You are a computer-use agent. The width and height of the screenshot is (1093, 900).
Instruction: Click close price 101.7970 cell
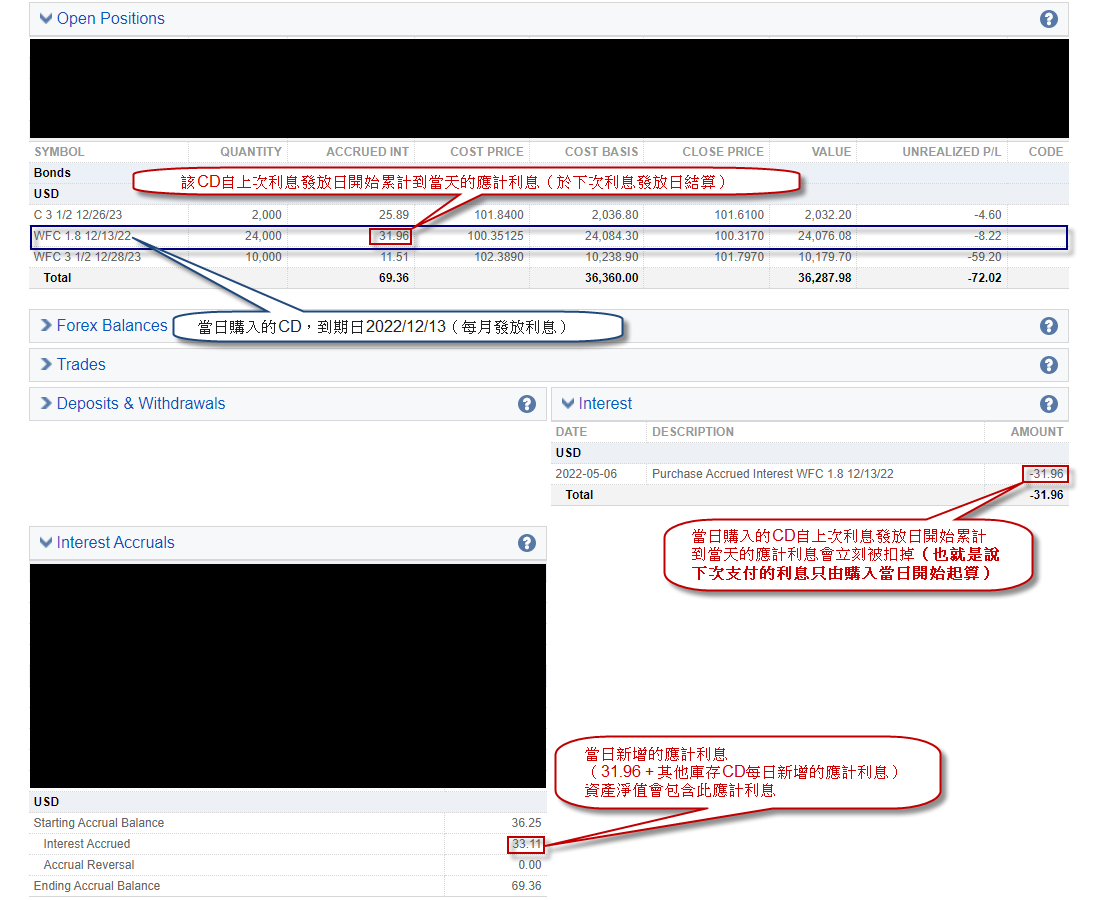coord(739,257)
